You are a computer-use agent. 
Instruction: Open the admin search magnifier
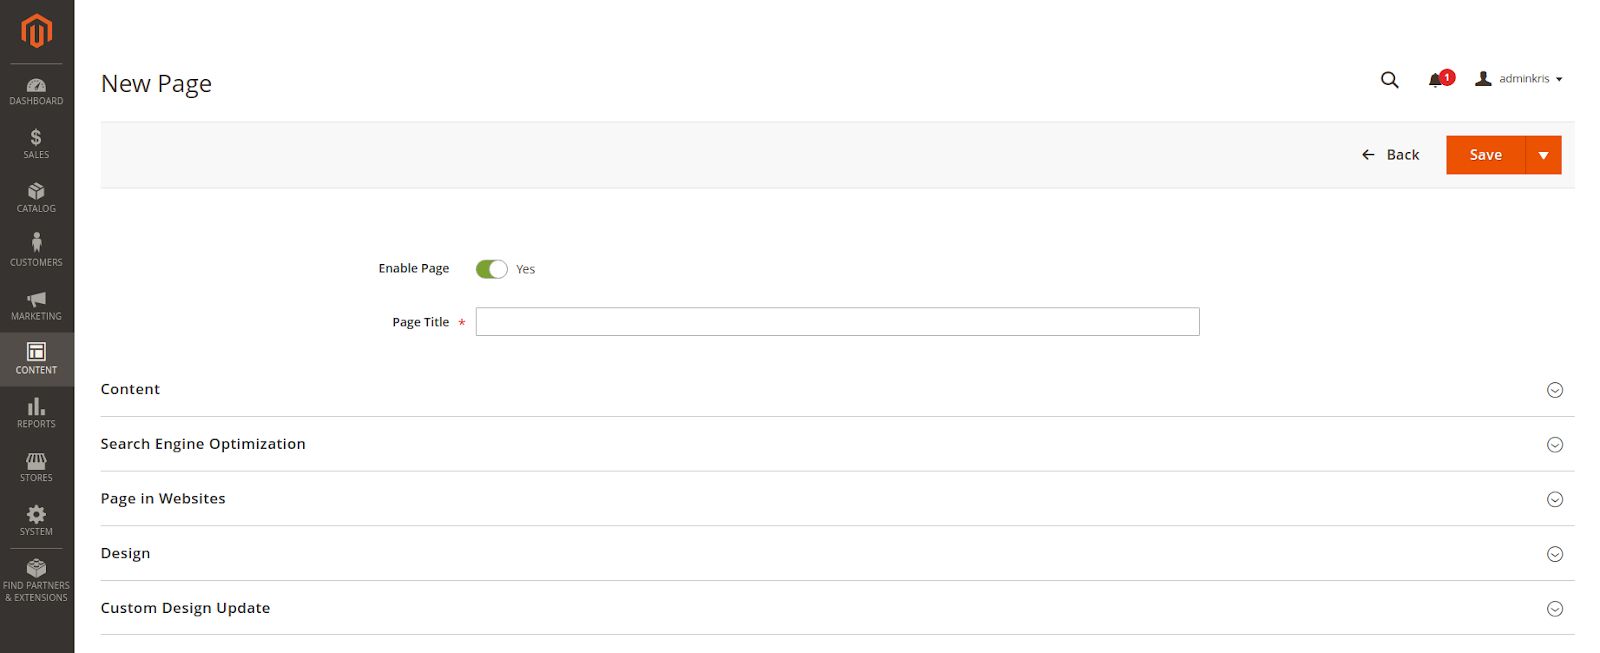click(x=1389, y=79)
